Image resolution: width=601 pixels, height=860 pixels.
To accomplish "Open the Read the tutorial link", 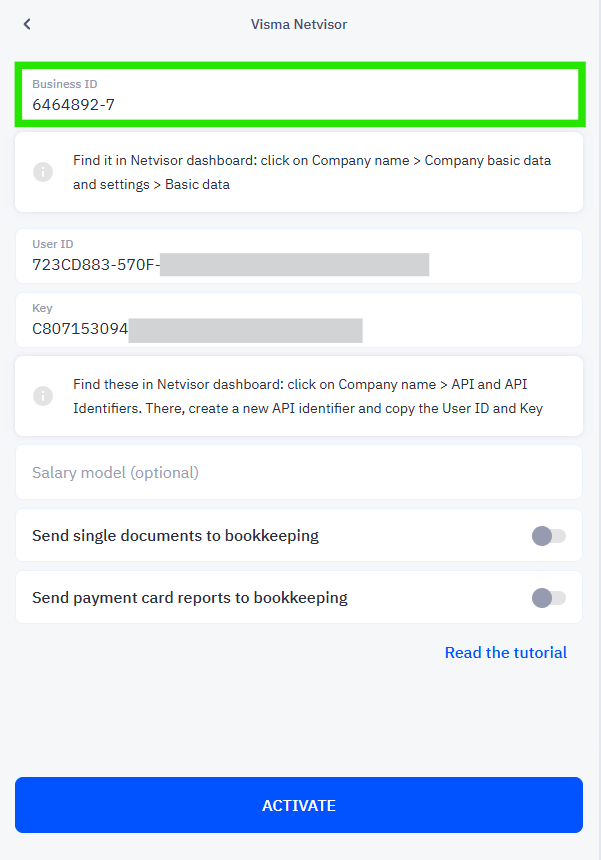I will click(x=506, y=653).
